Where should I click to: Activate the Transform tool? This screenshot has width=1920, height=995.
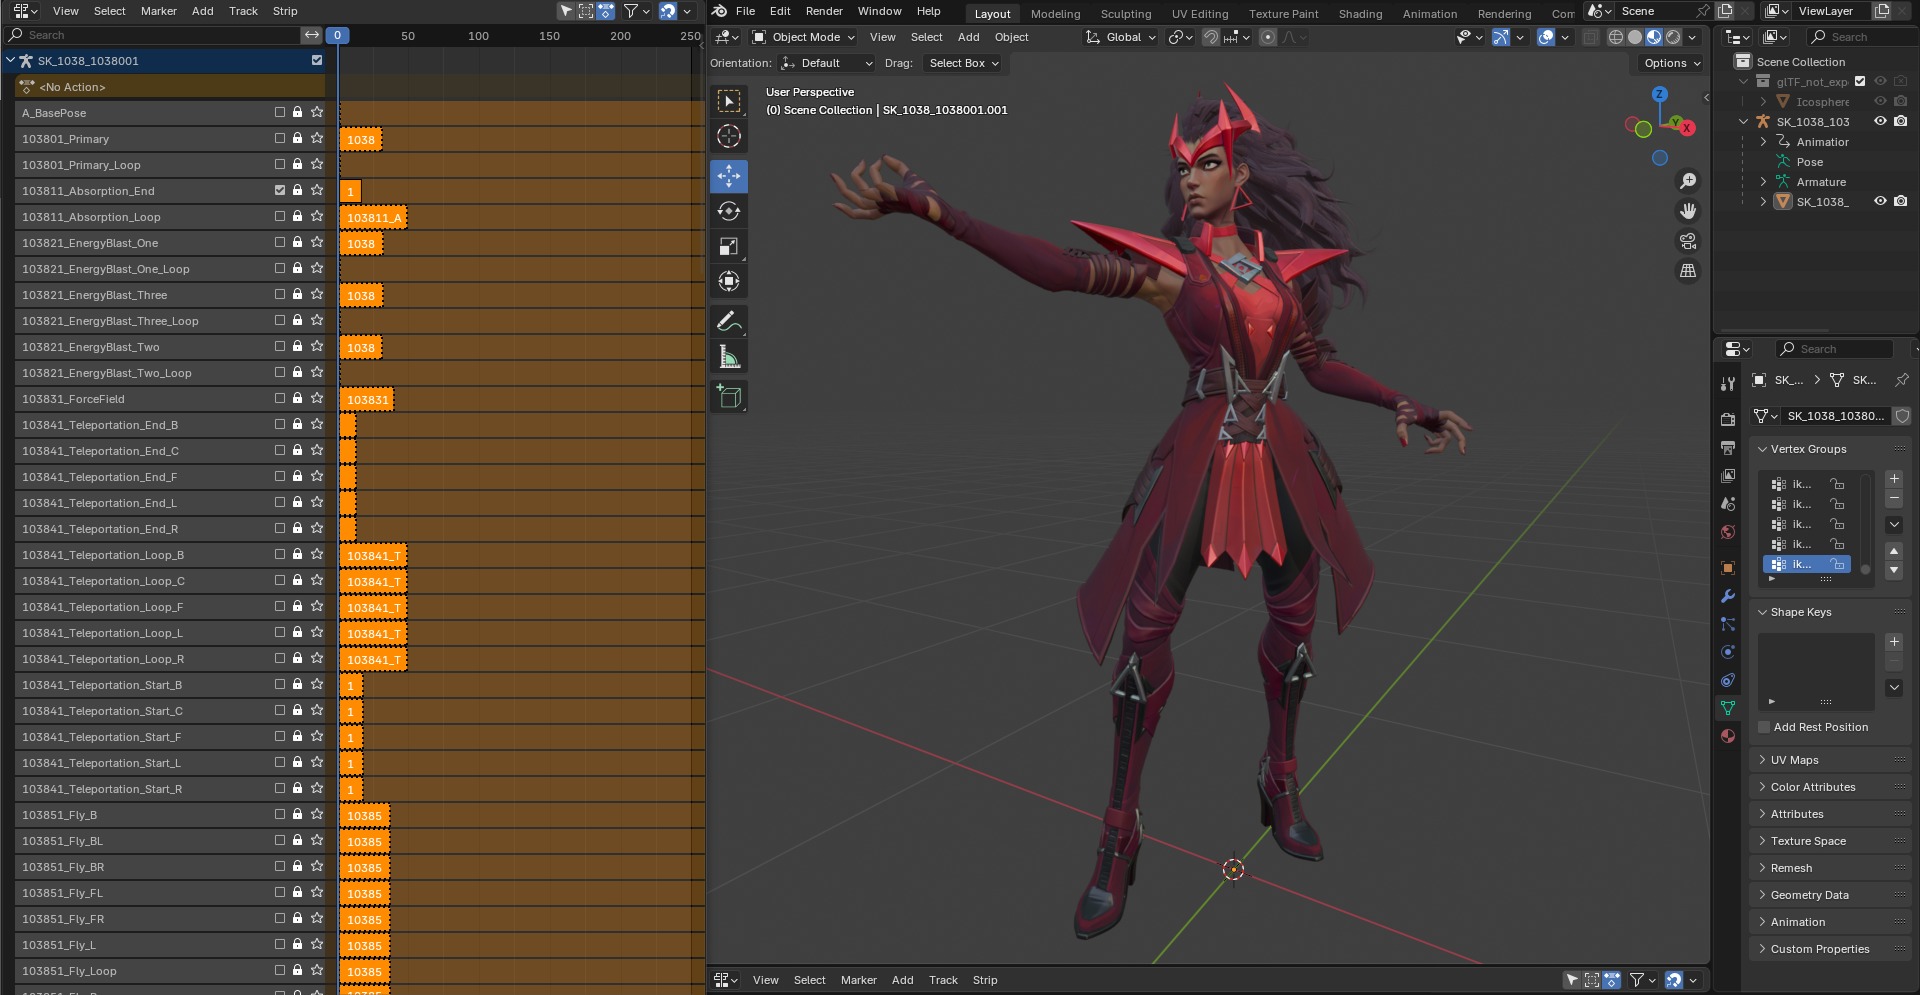(729, 281)
